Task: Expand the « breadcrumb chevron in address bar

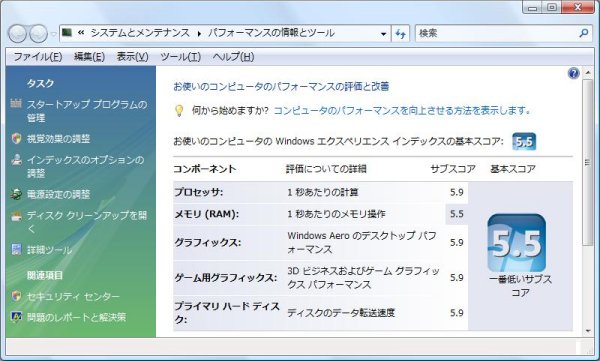Action: click(81, 33)
